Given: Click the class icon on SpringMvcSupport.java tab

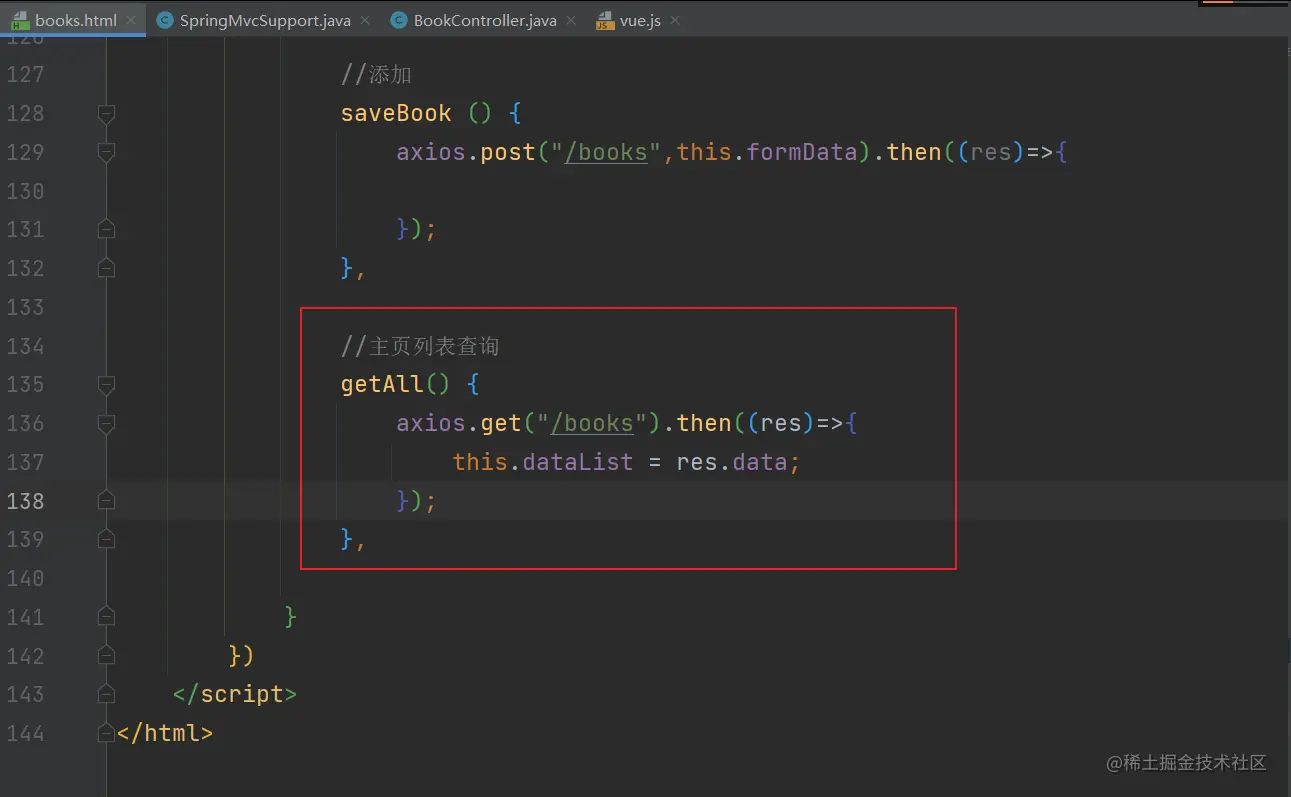Looking at the screenshot, I should coord(165,20).
